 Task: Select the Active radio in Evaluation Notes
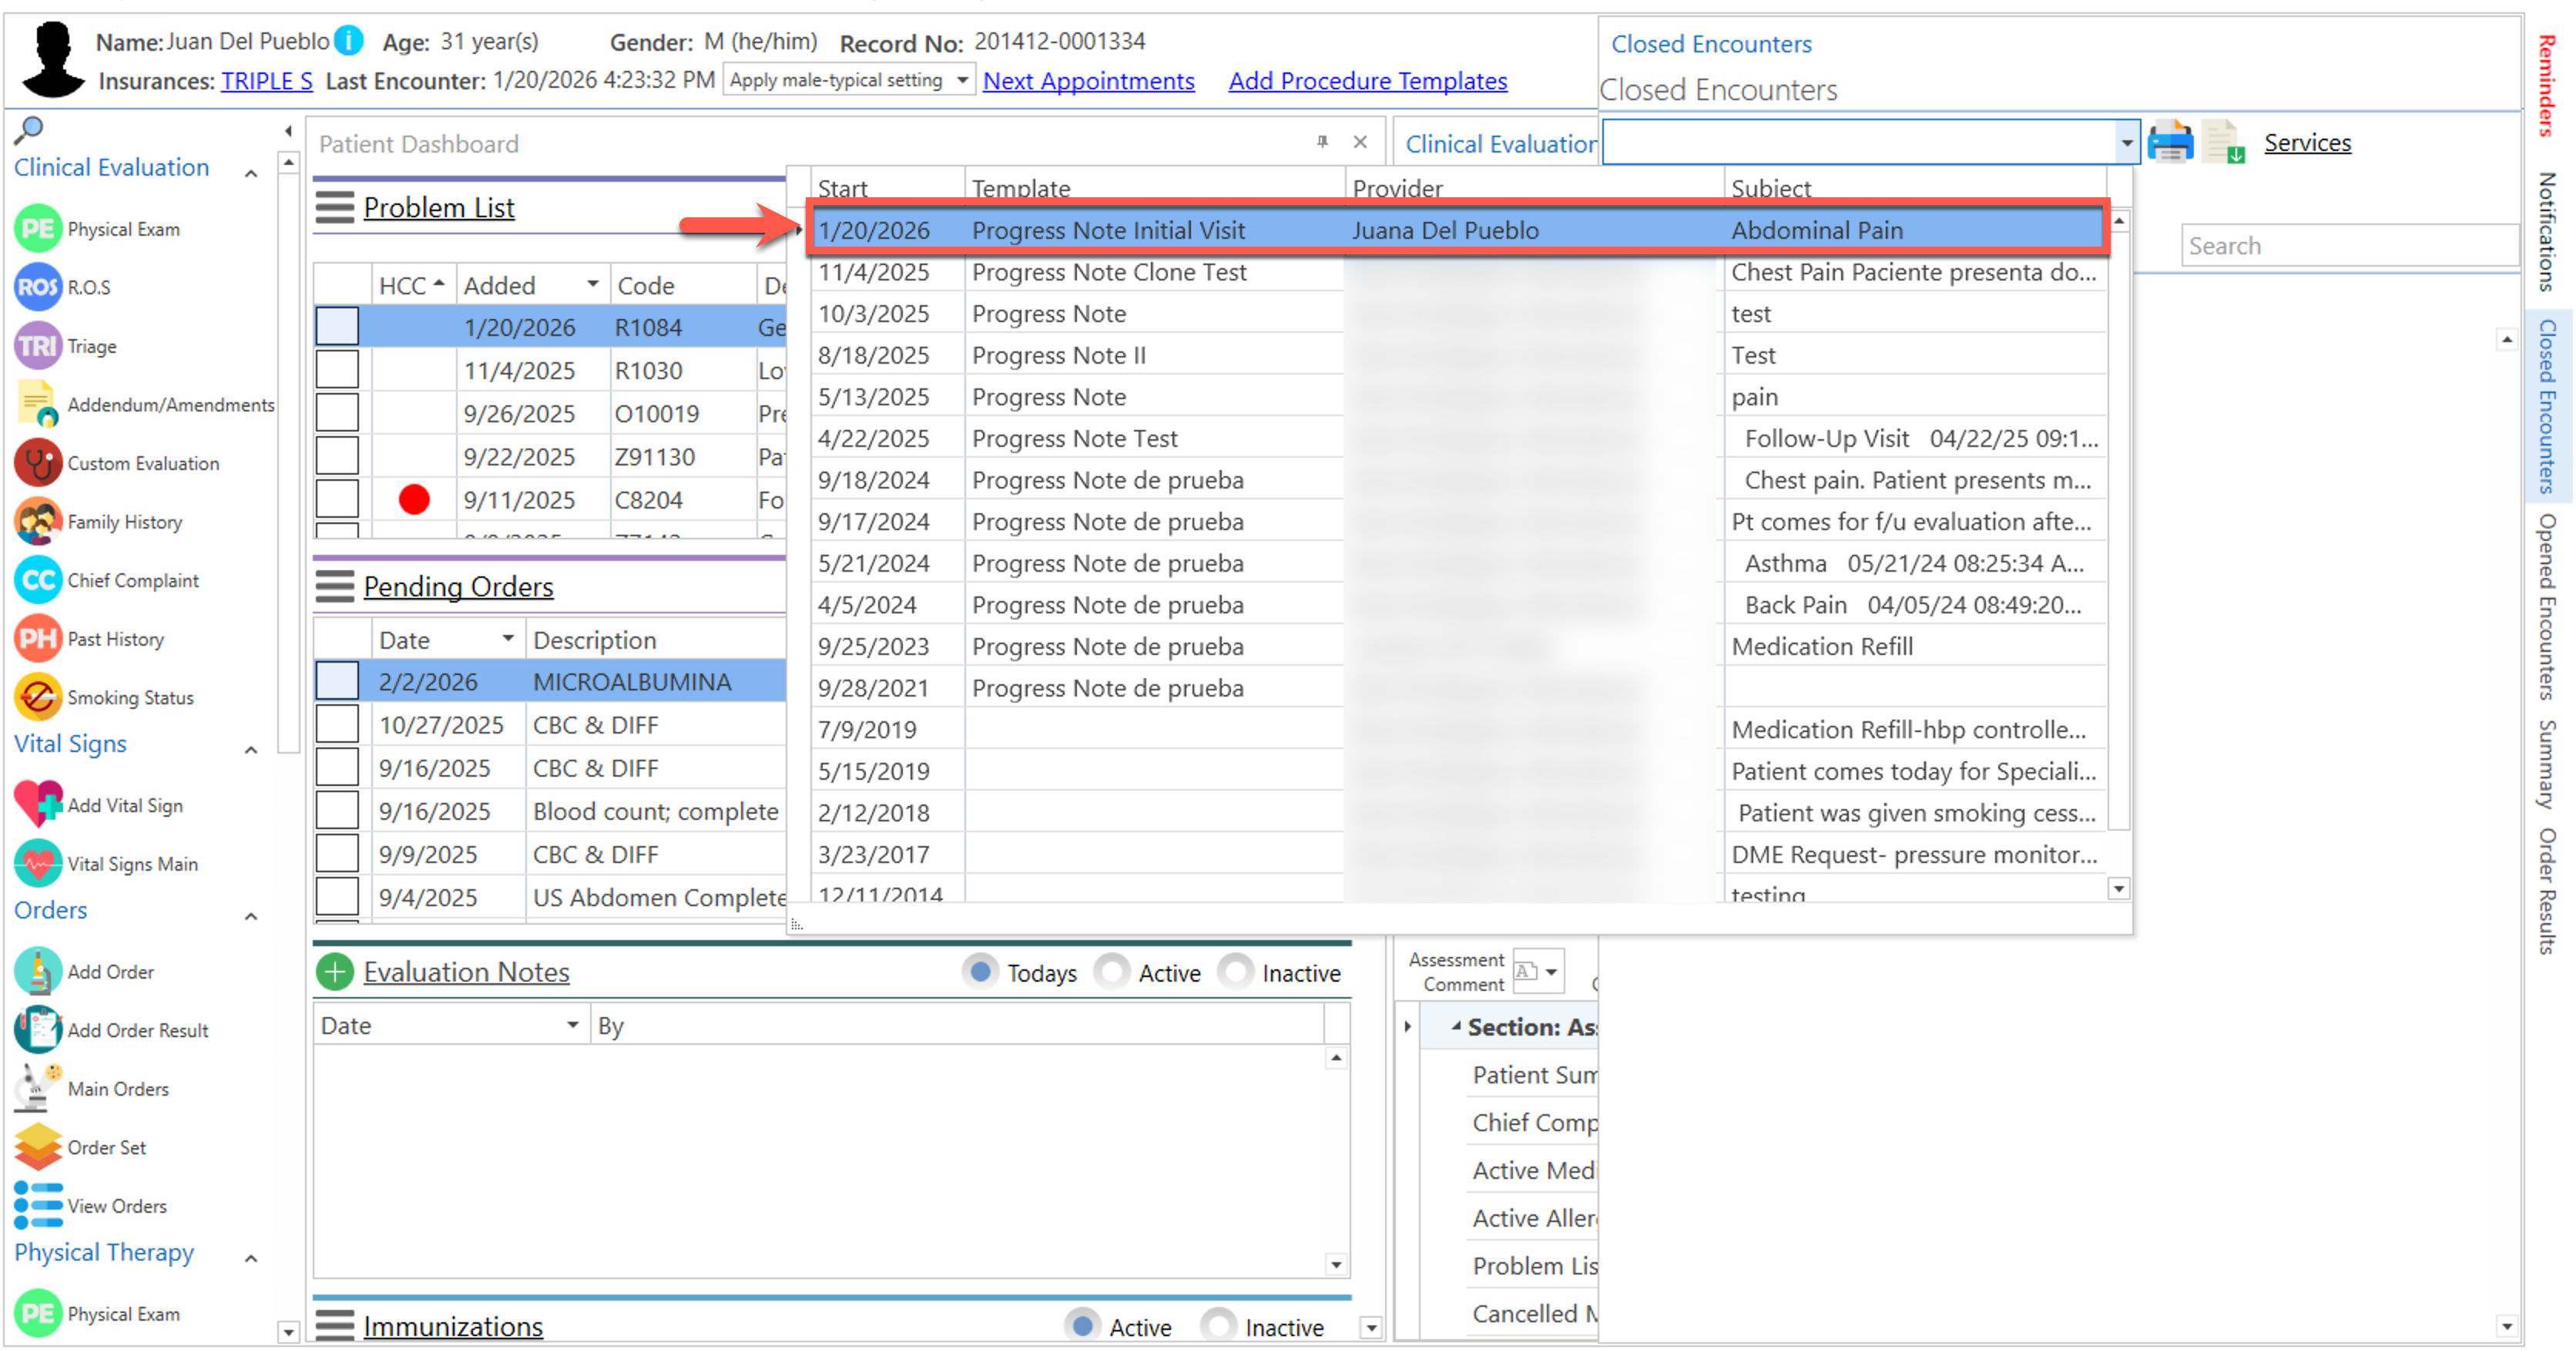[x=1112, y=972]
